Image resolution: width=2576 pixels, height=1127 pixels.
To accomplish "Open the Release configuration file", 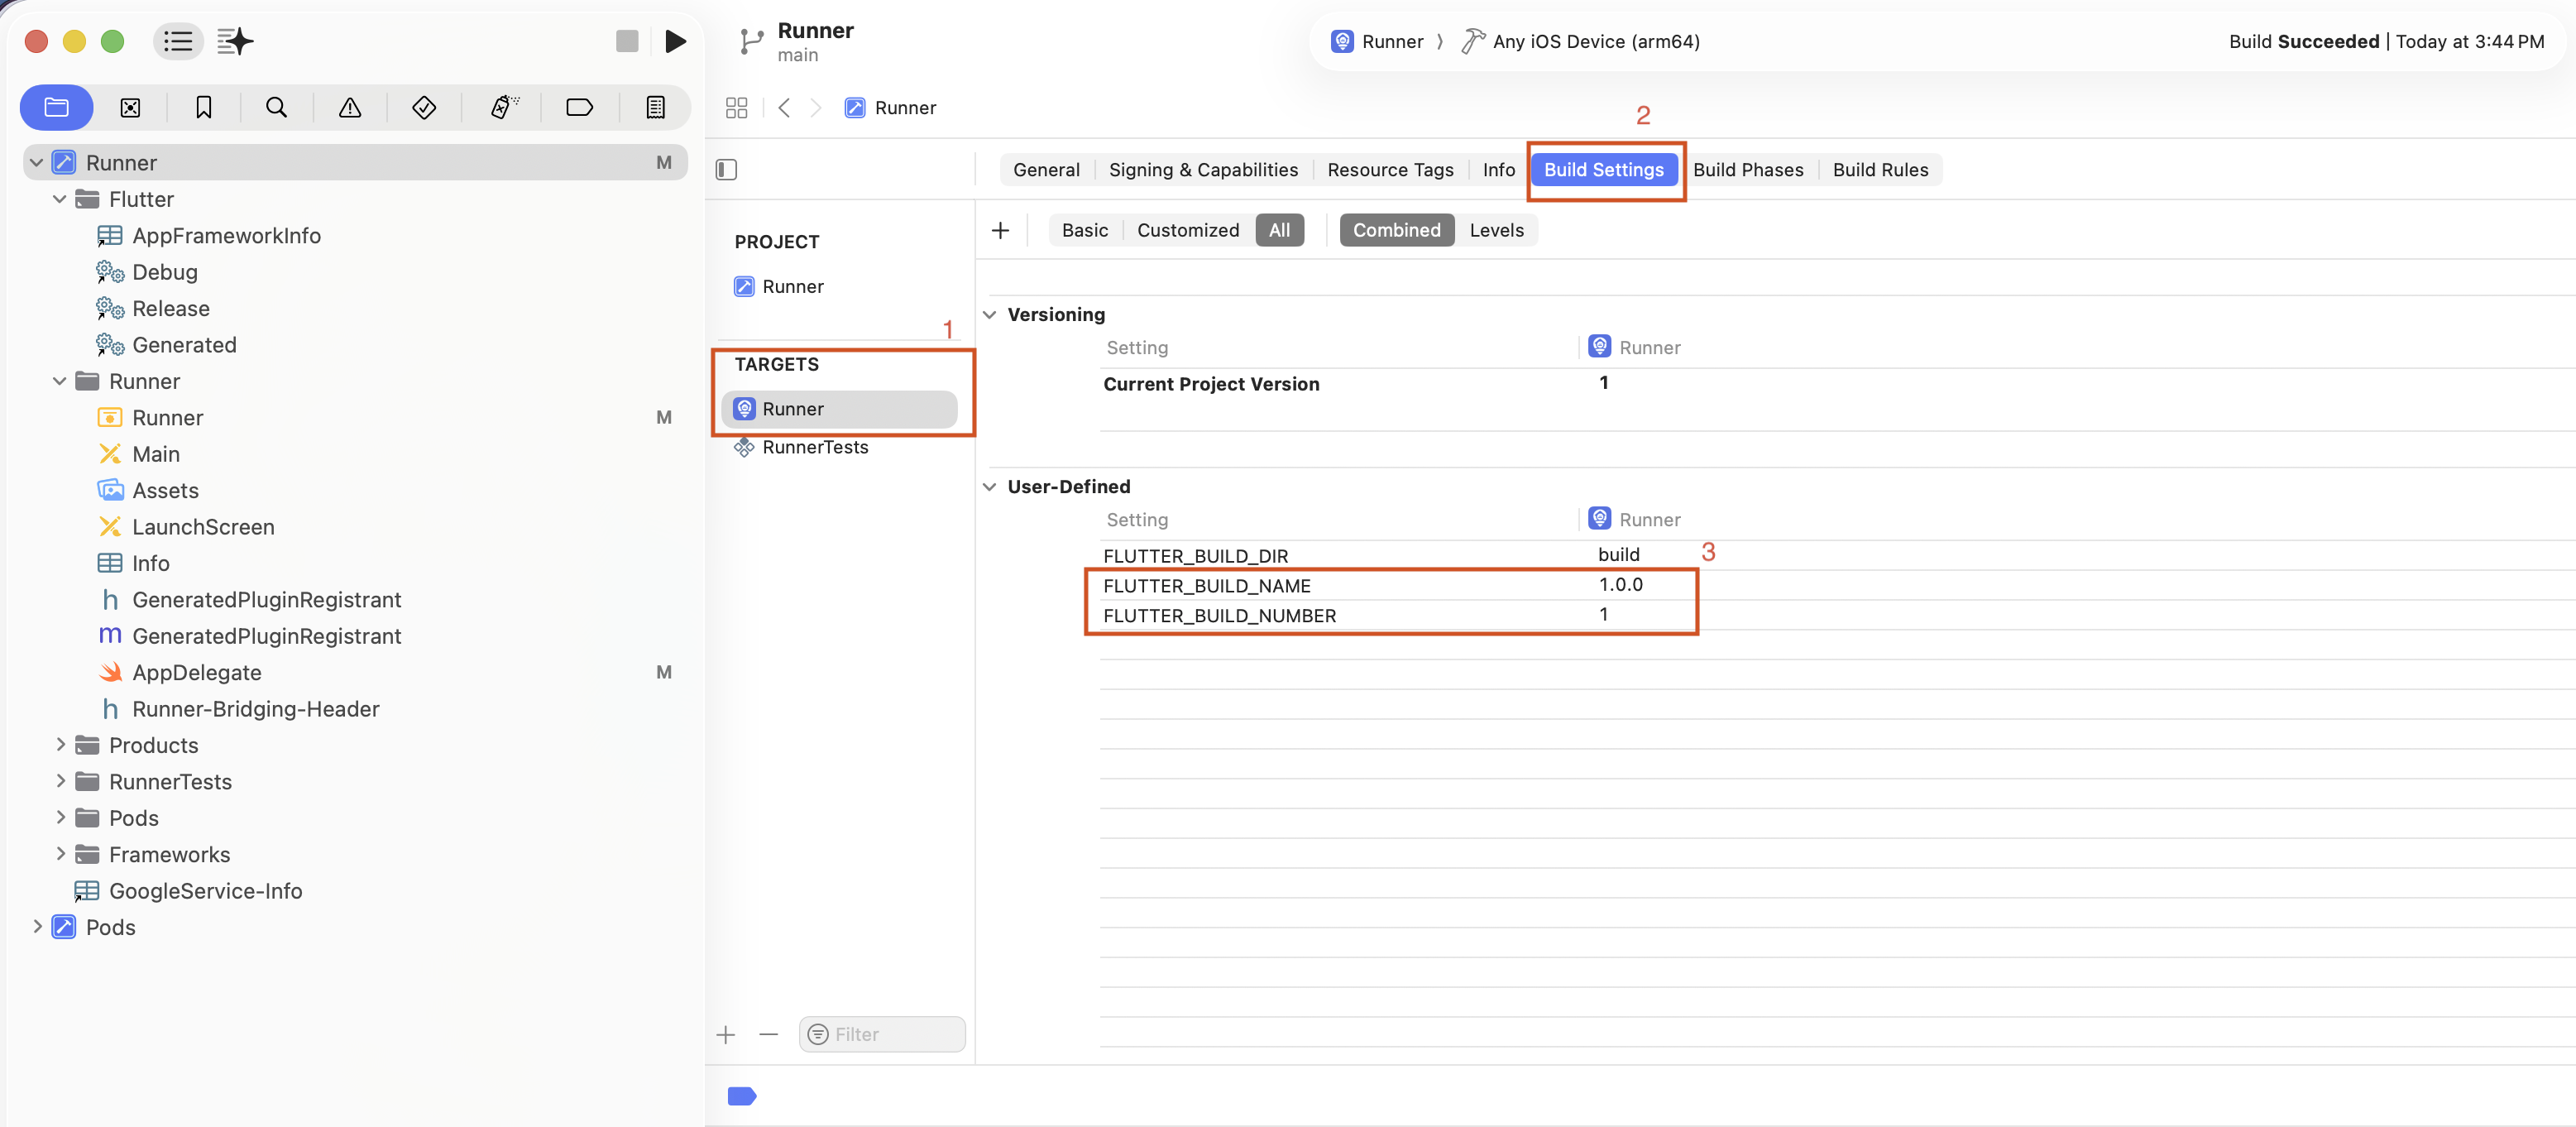I will tap(170, 308).
